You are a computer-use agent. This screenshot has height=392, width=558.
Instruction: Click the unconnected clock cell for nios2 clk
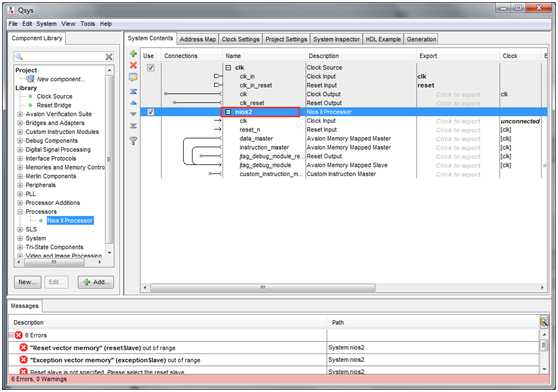(x=520, y=121)
